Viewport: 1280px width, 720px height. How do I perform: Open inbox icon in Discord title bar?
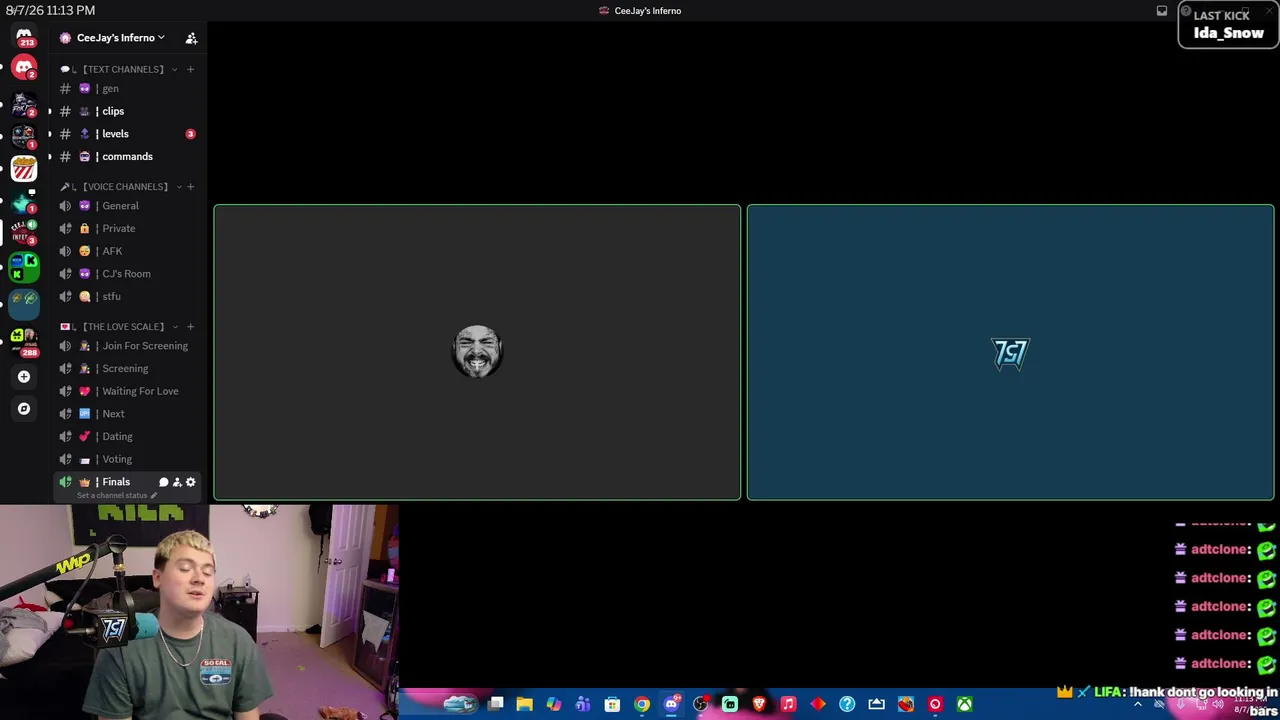pos(1162,11)
